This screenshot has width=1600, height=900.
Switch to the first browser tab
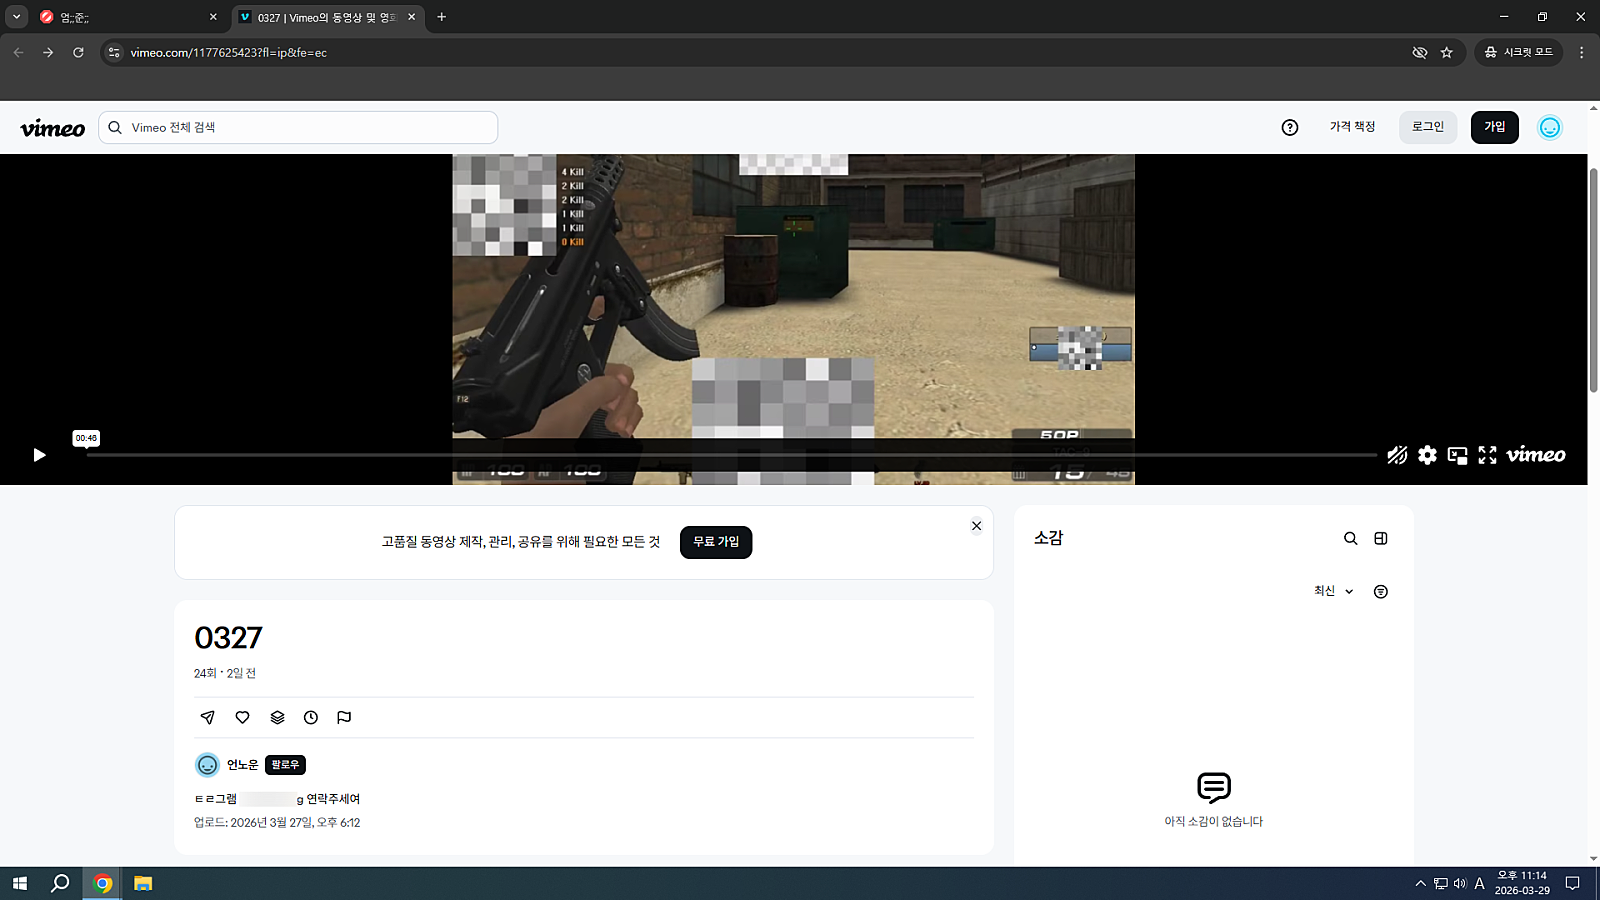(125, 17)
